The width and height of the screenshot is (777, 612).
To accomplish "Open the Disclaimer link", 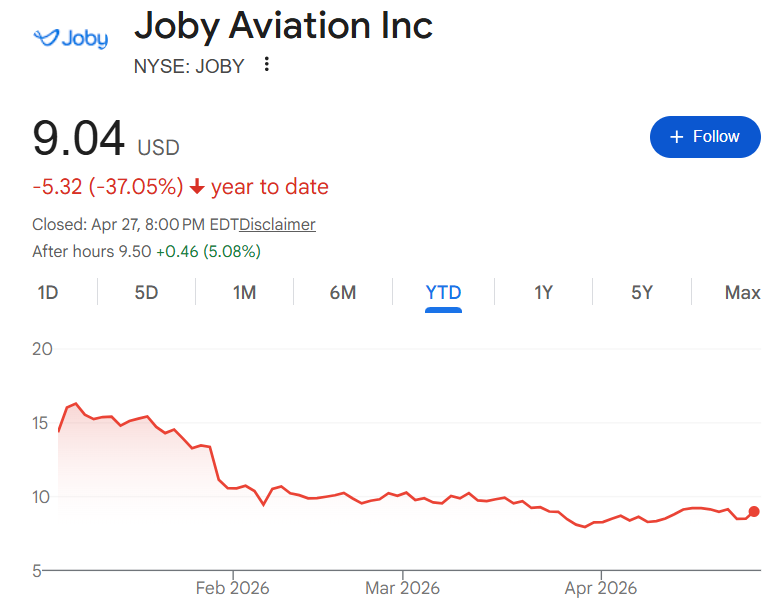I will pos(277,224).
